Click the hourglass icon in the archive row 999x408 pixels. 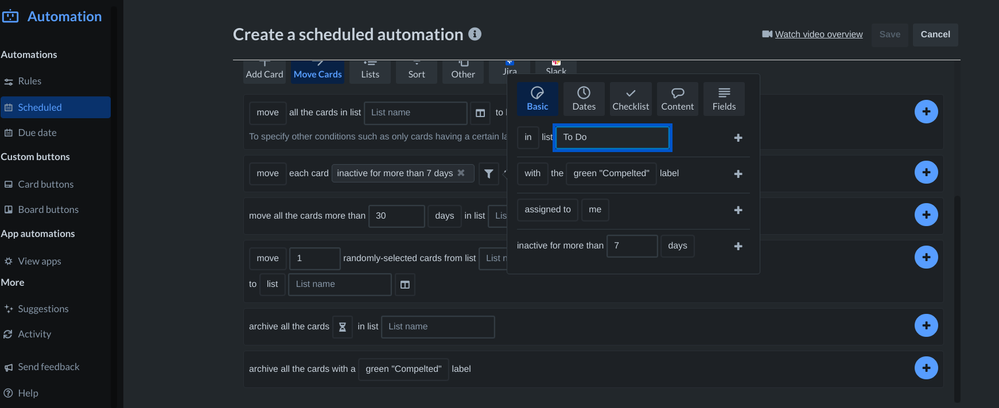[342, 327]
